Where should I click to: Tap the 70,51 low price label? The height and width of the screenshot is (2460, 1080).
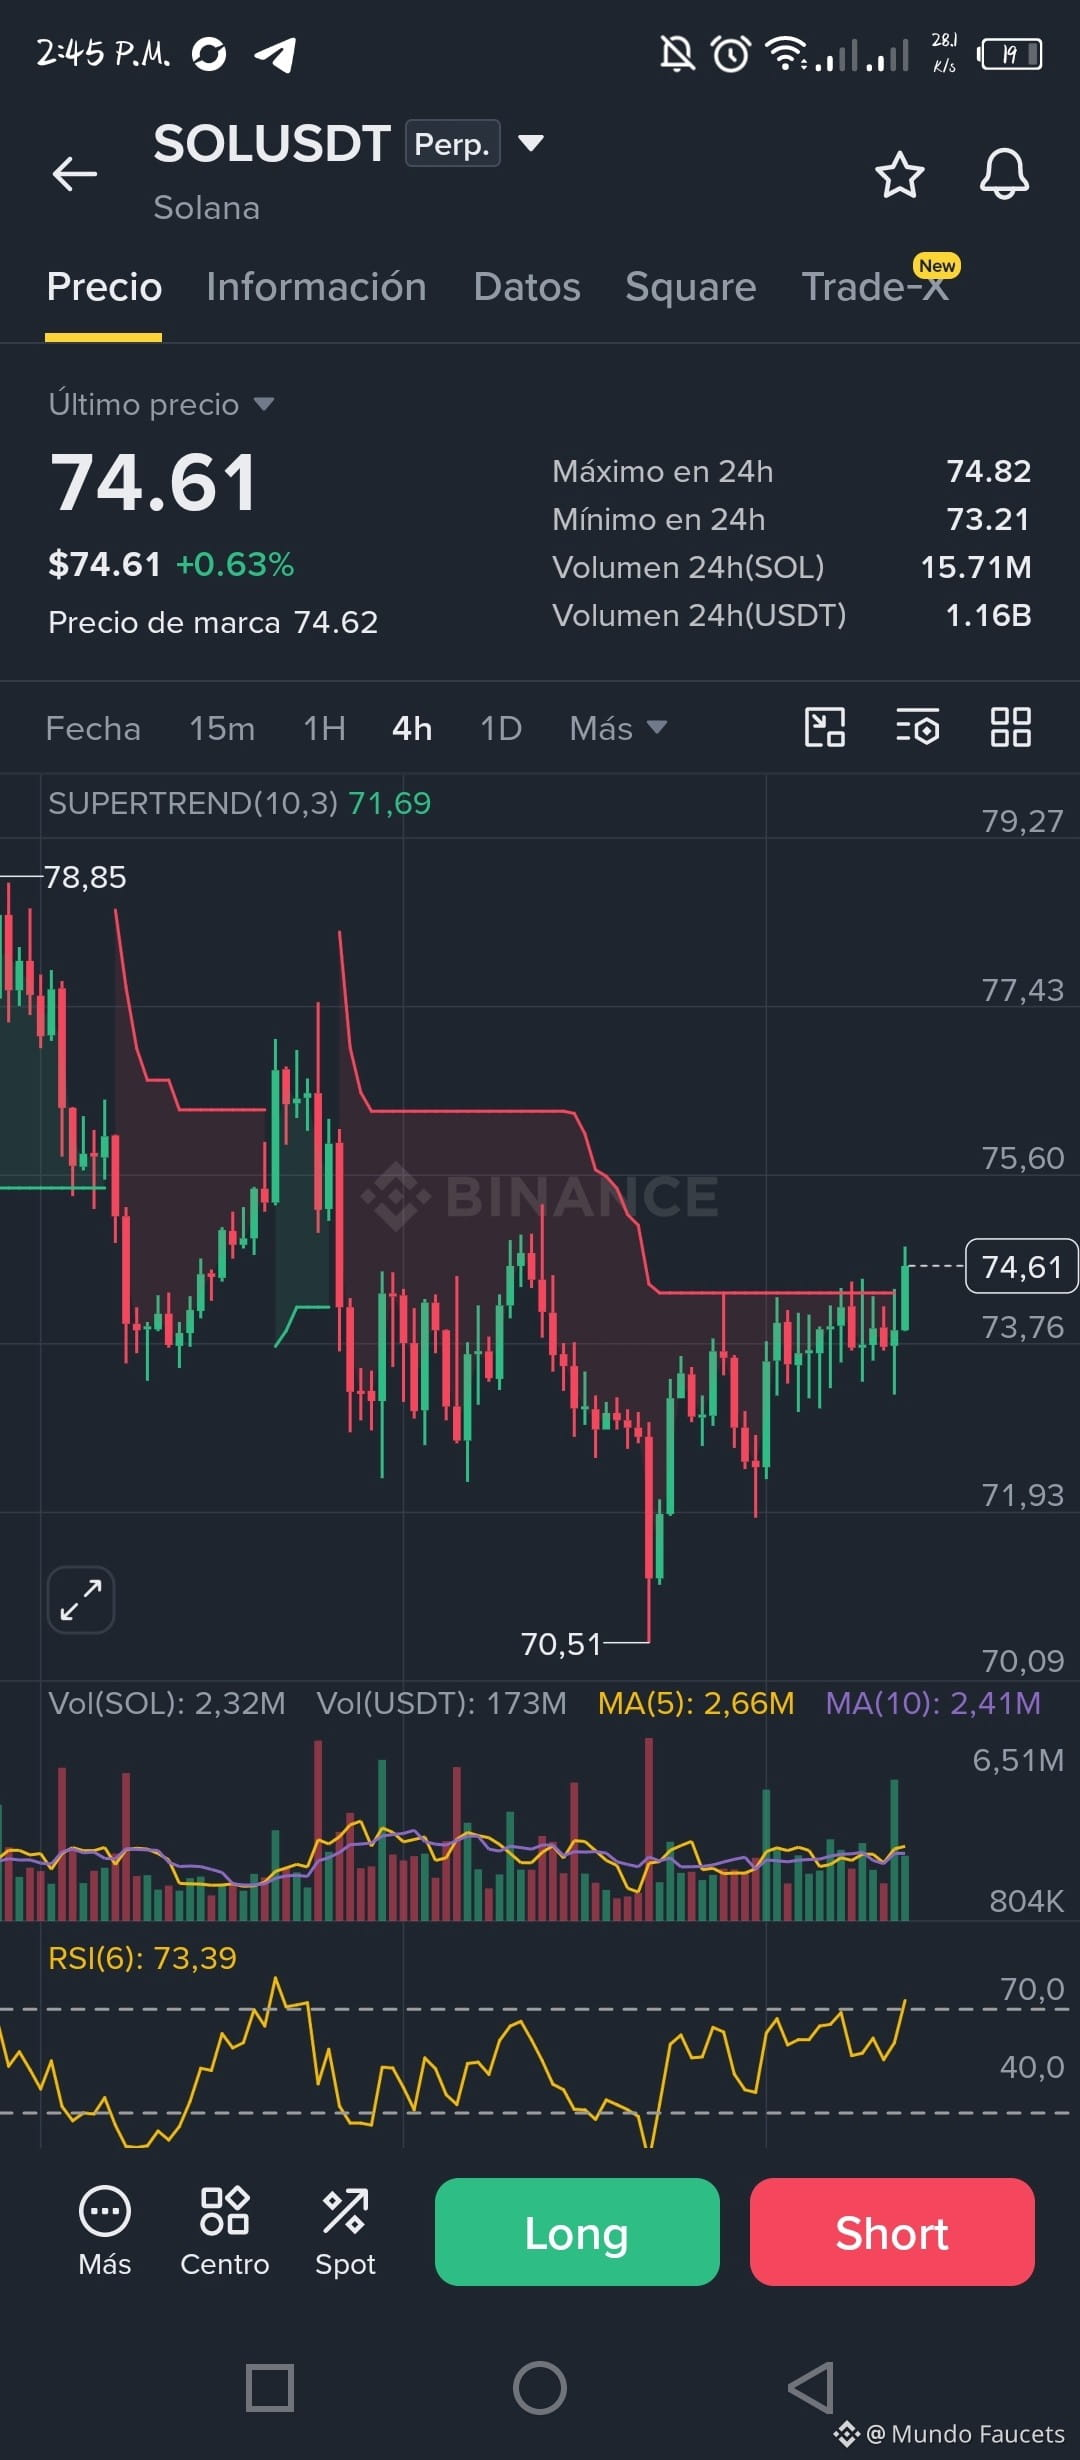click(x=561, y=1643)
